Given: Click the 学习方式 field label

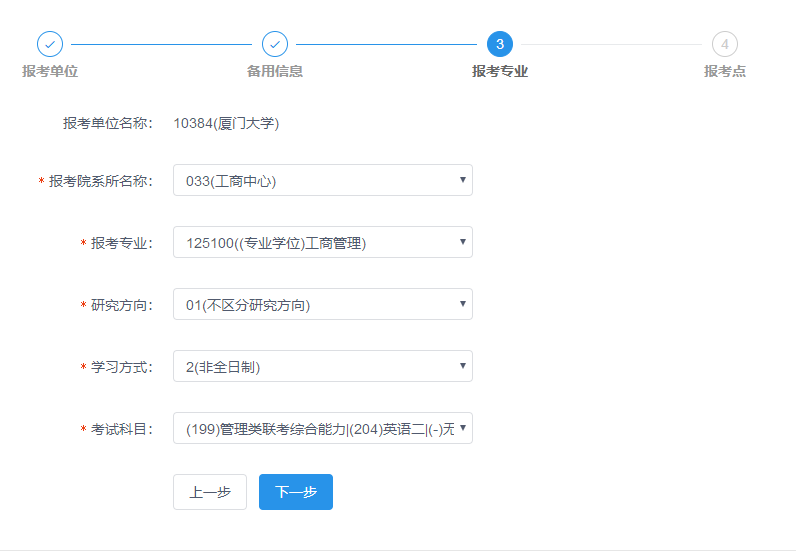Looking at the screenshot, I should click(x=122, y=367).
